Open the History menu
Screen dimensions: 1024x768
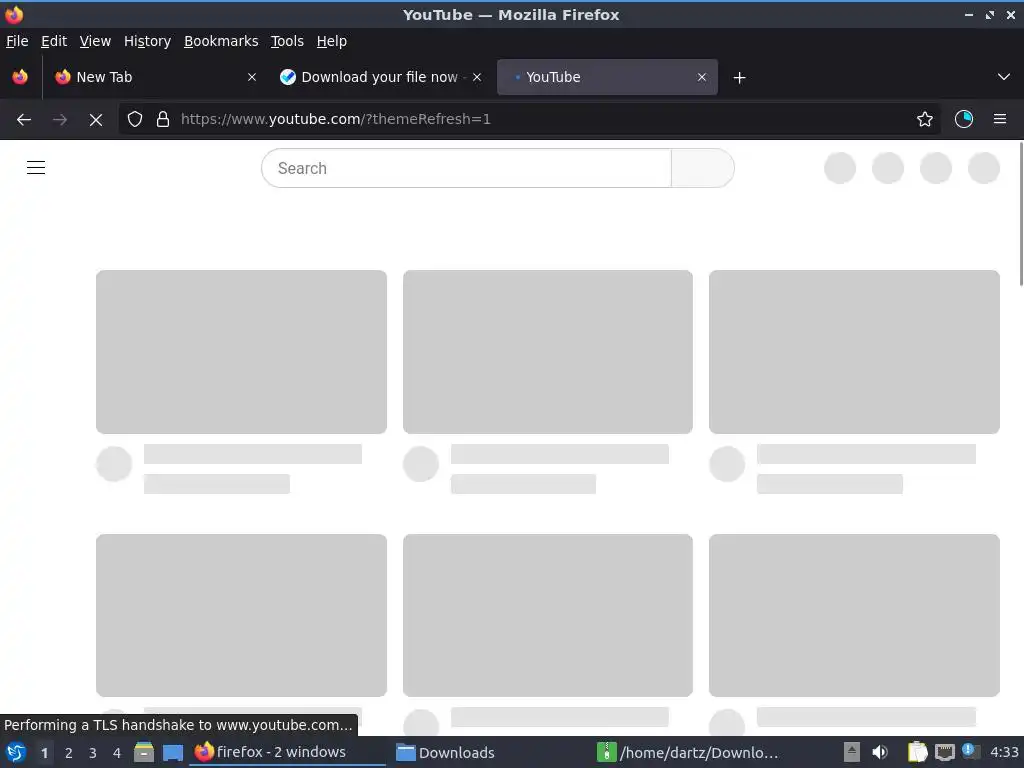coord(147,41)
